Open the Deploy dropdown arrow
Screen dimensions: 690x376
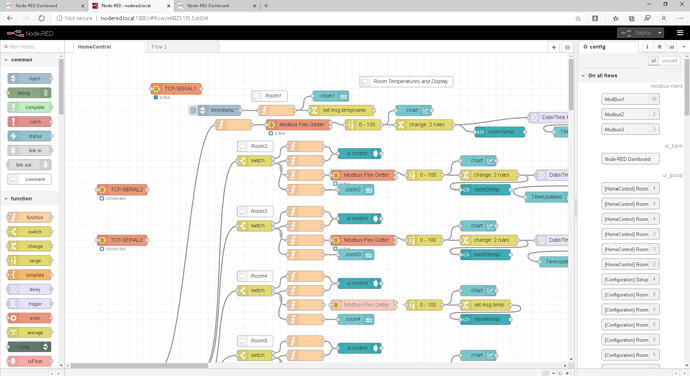pyautogui.click(x=659, y=33)
